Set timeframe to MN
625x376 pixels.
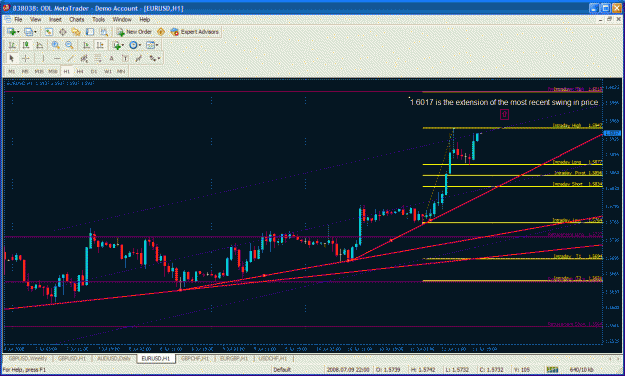[x=121, y=71]
